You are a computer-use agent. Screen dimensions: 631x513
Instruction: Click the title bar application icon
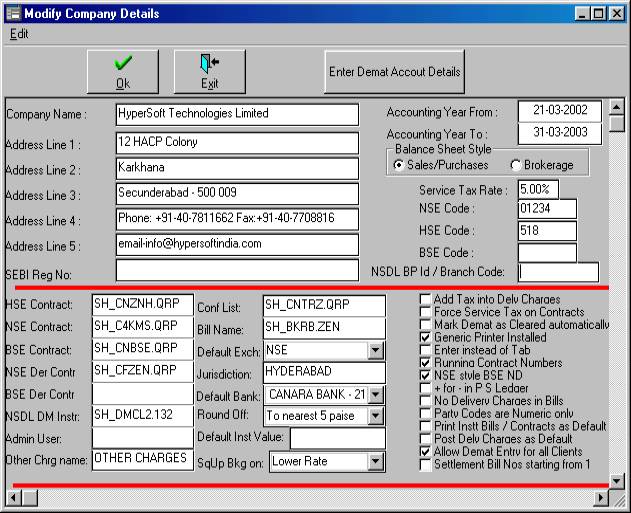pyautogui.click(x=12, y=14)
